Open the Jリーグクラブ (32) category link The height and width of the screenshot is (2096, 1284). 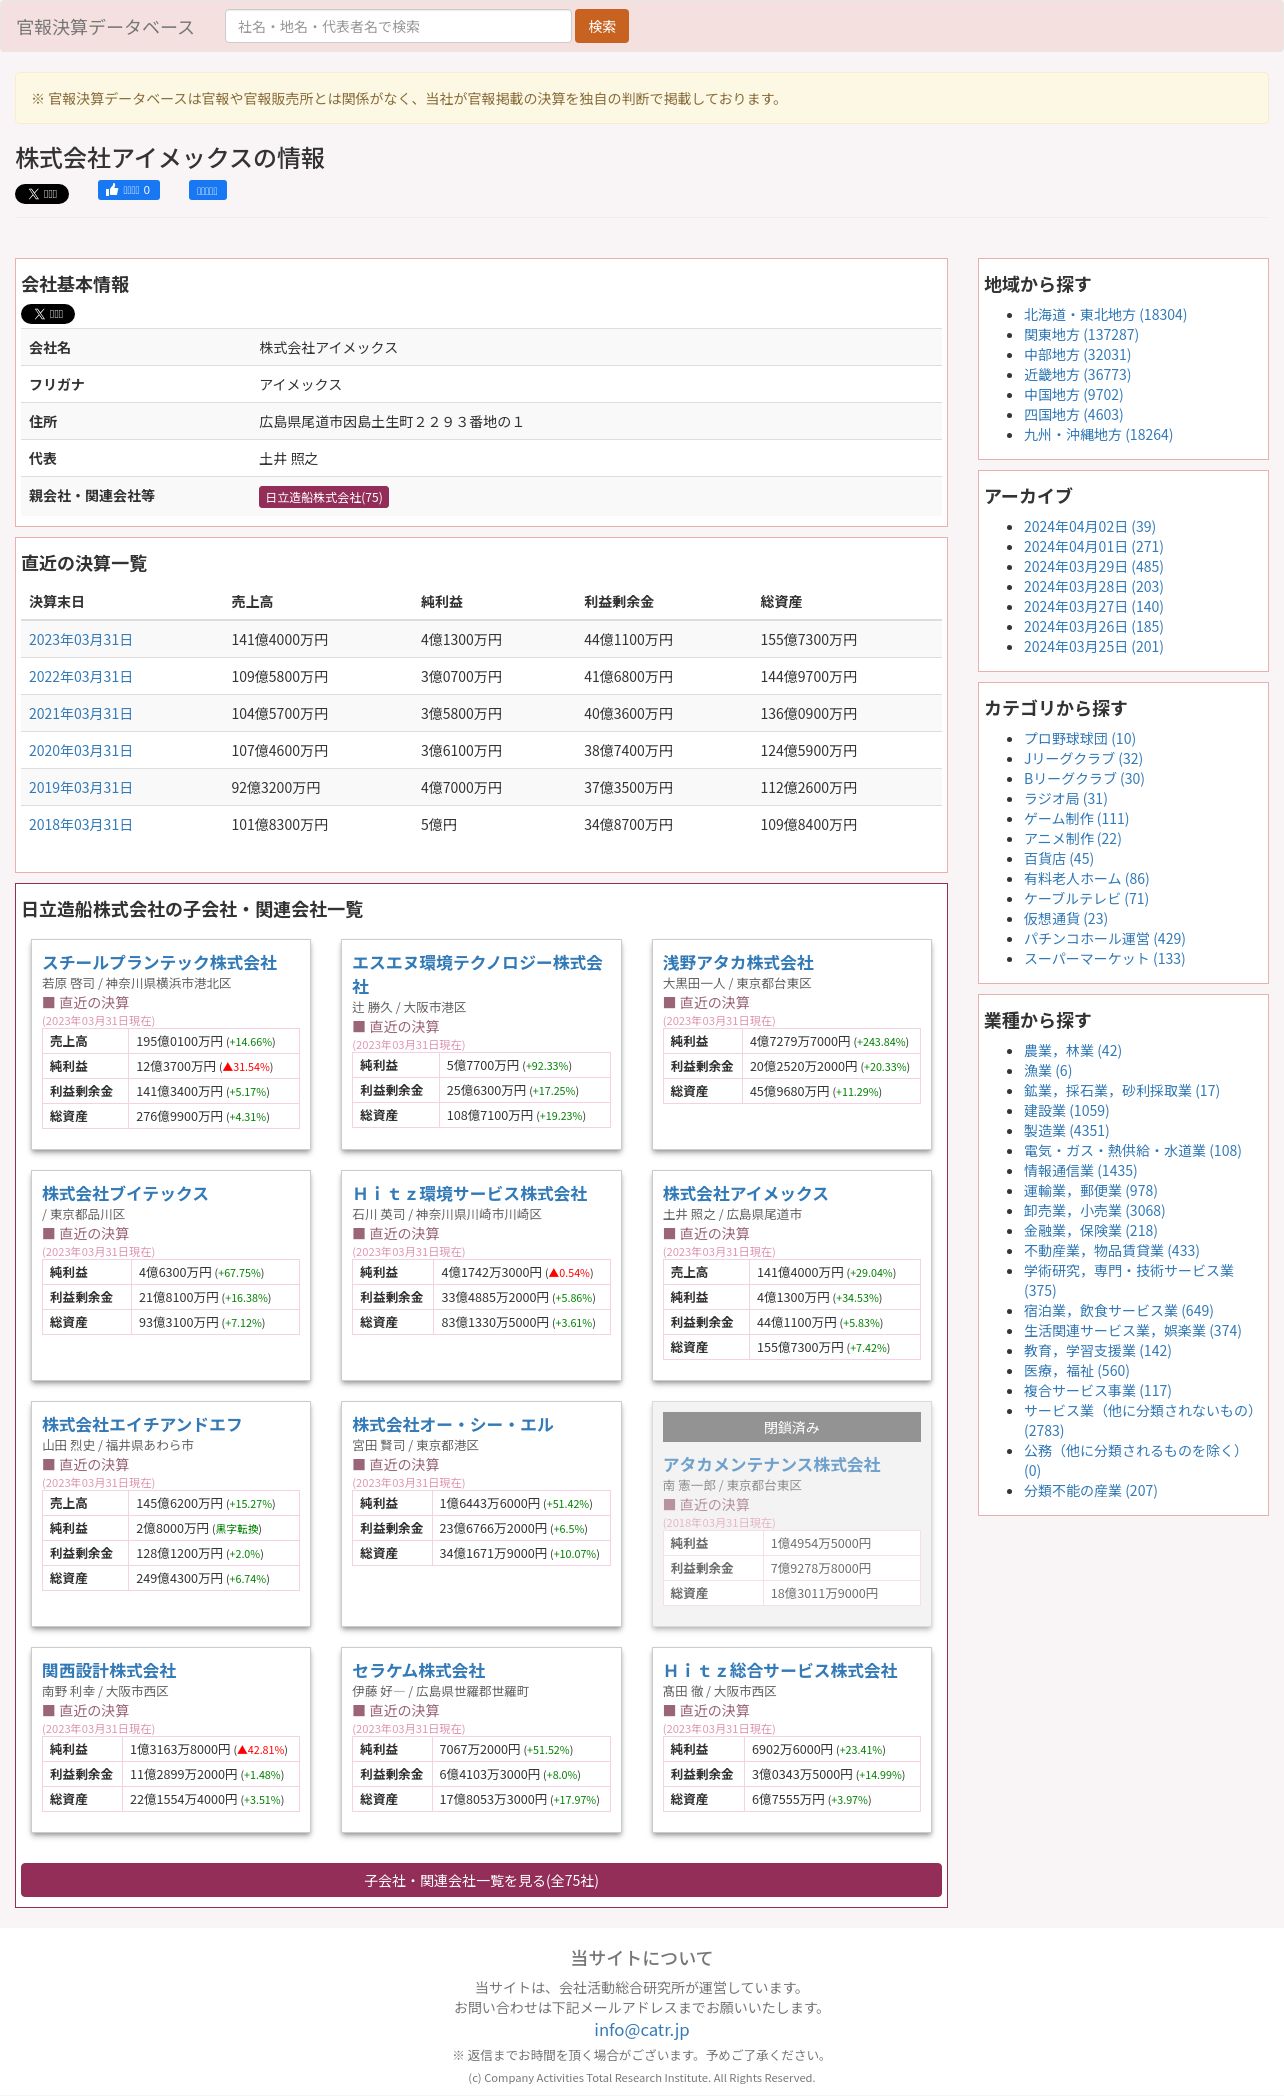[x=1083, y=759]
